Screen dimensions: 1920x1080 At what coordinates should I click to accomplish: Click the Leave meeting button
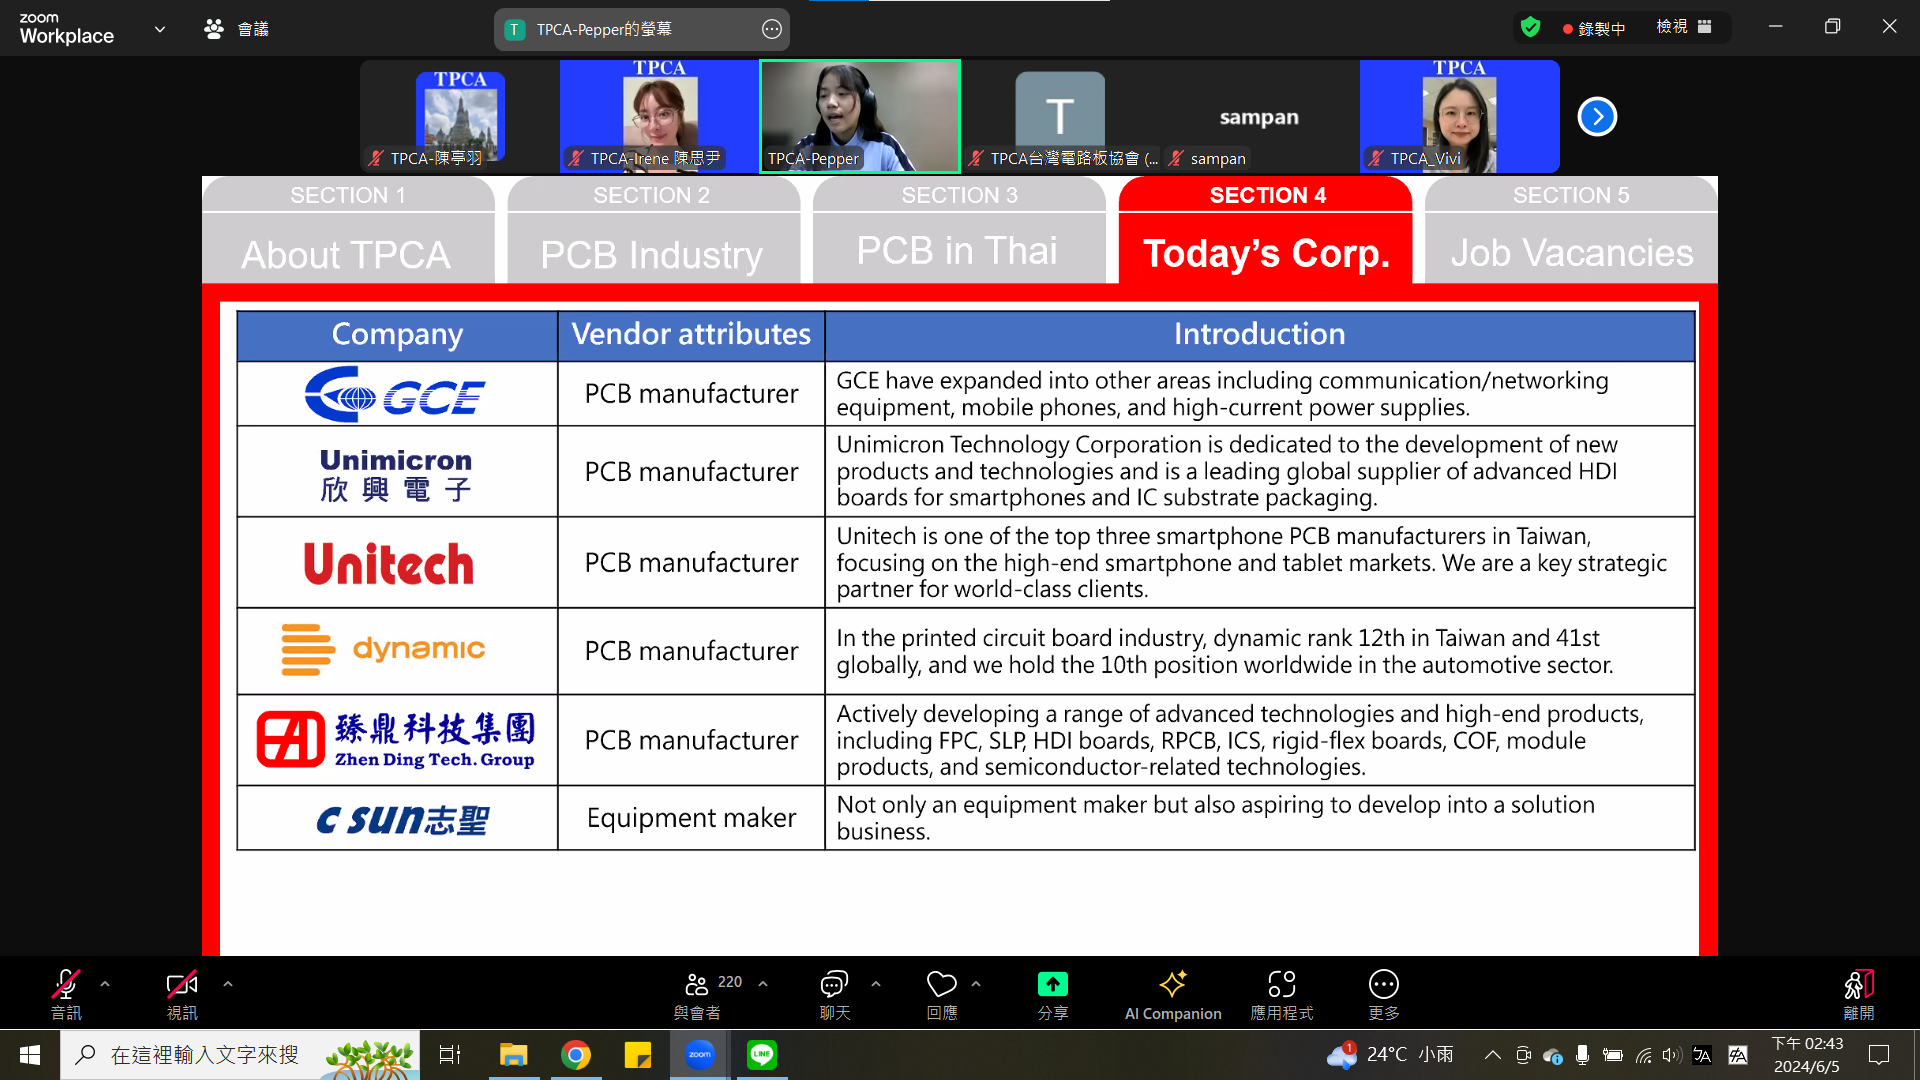coord(1859,994)
